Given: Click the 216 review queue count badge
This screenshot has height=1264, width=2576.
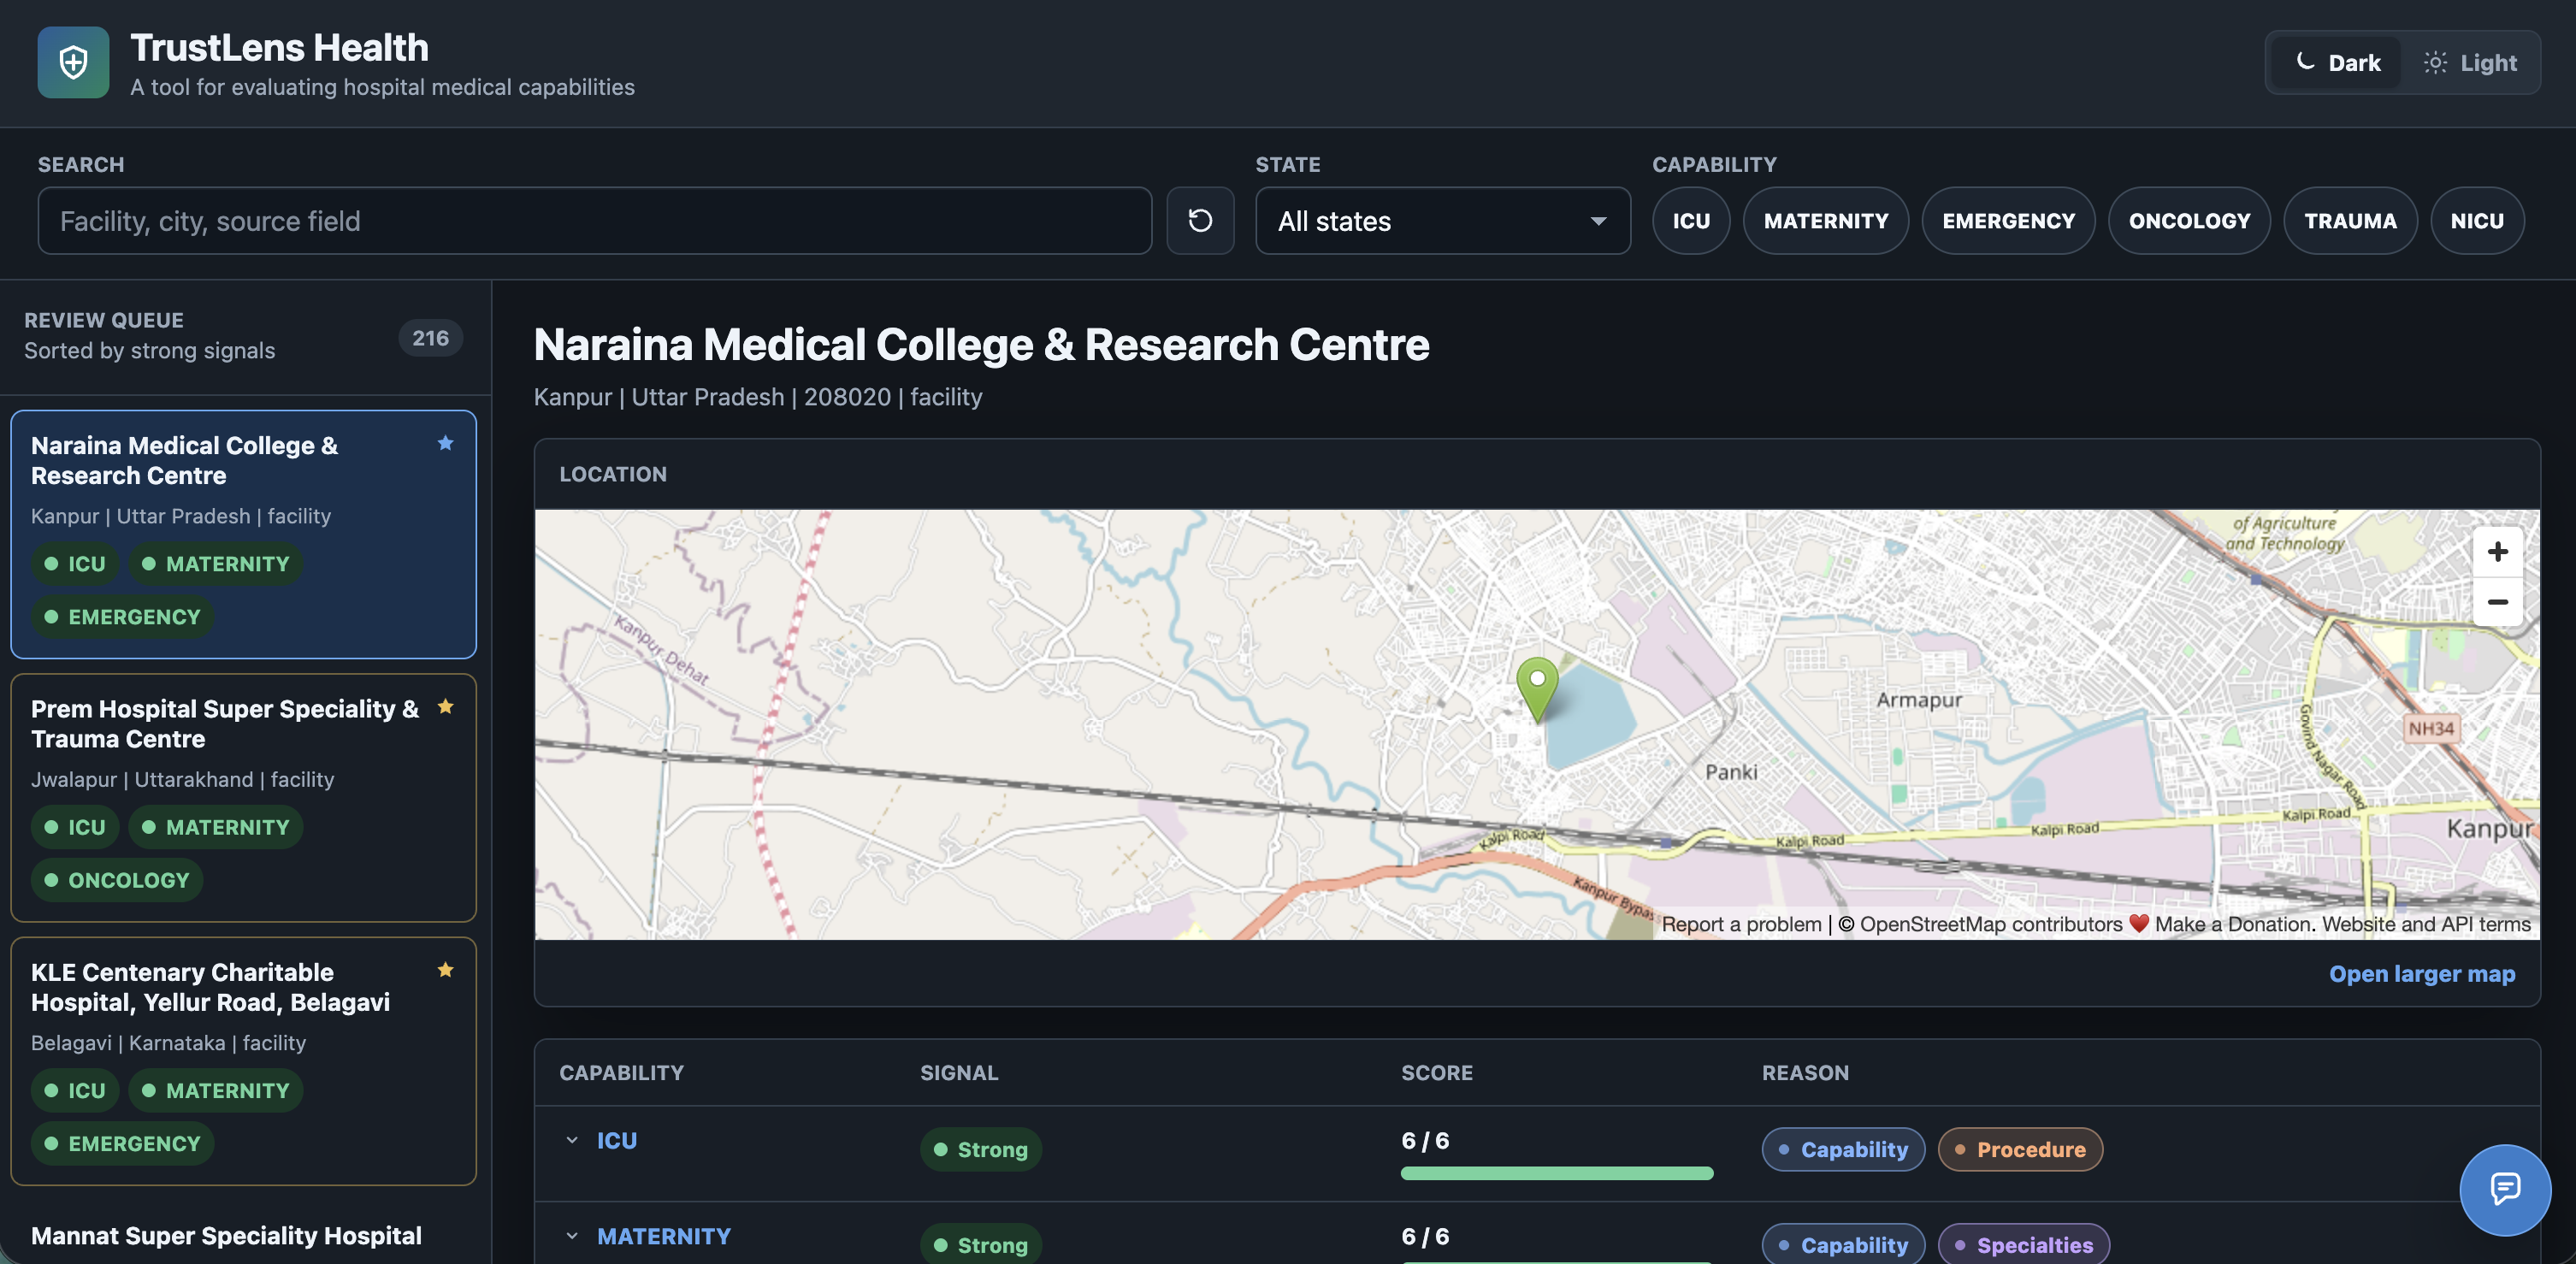Looking at the screenshot, I should pos(430,338).
